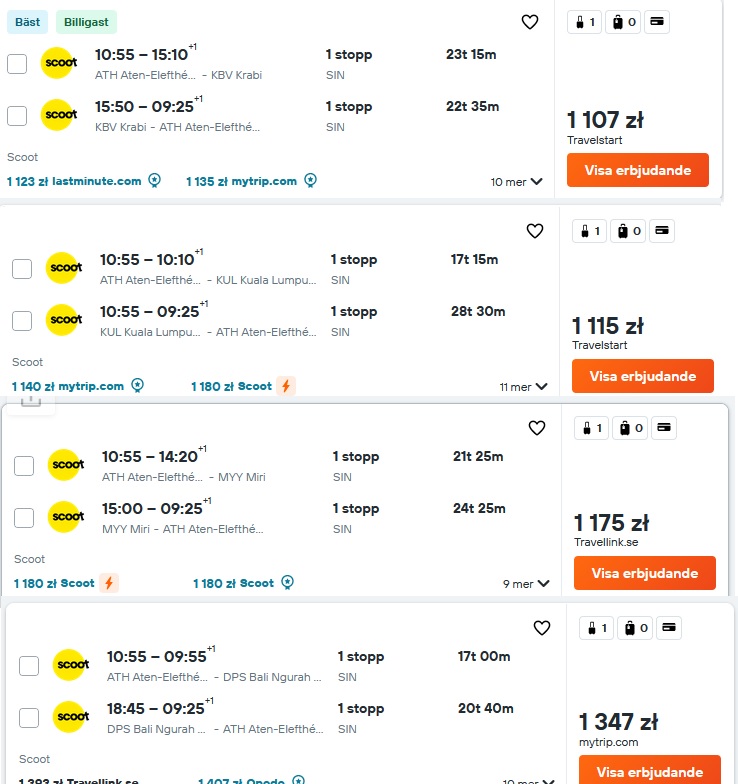Click payment card icon on Bali result

pos(668,628)
